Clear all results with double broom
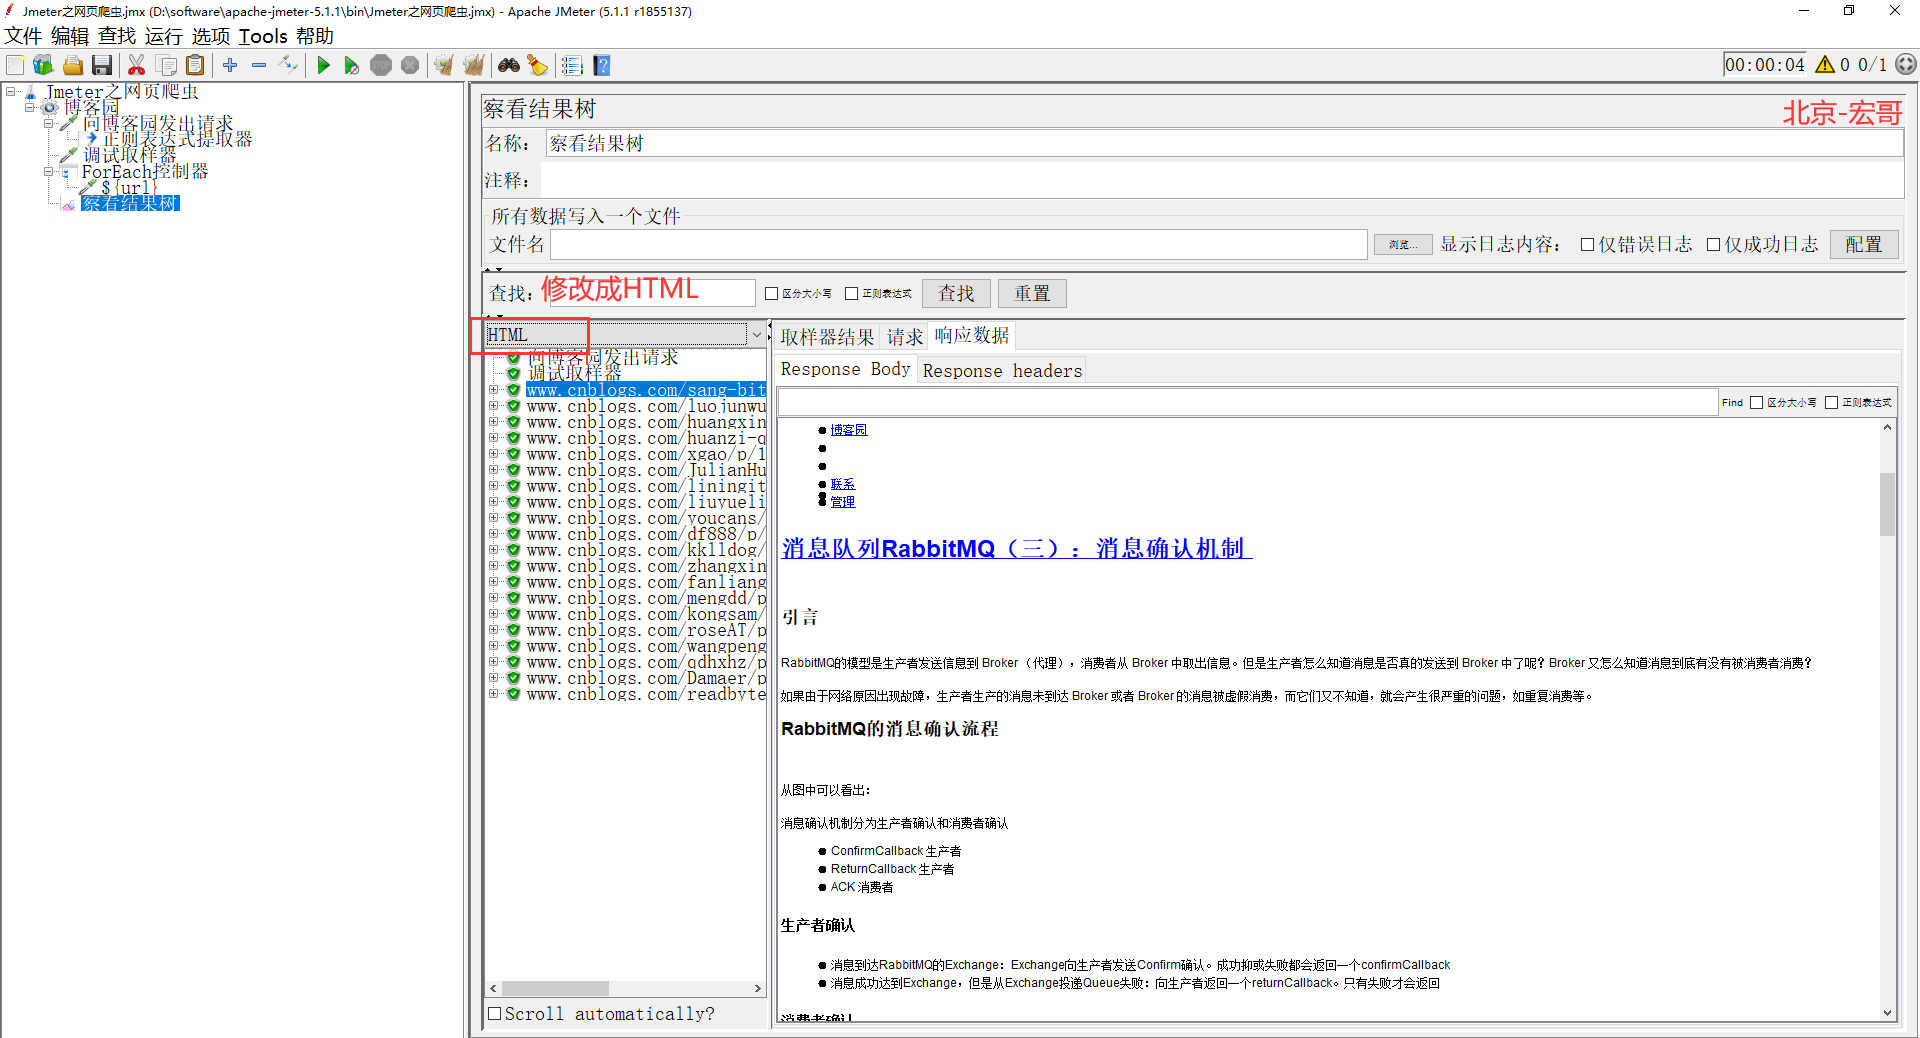 click(x=474, y=65)
